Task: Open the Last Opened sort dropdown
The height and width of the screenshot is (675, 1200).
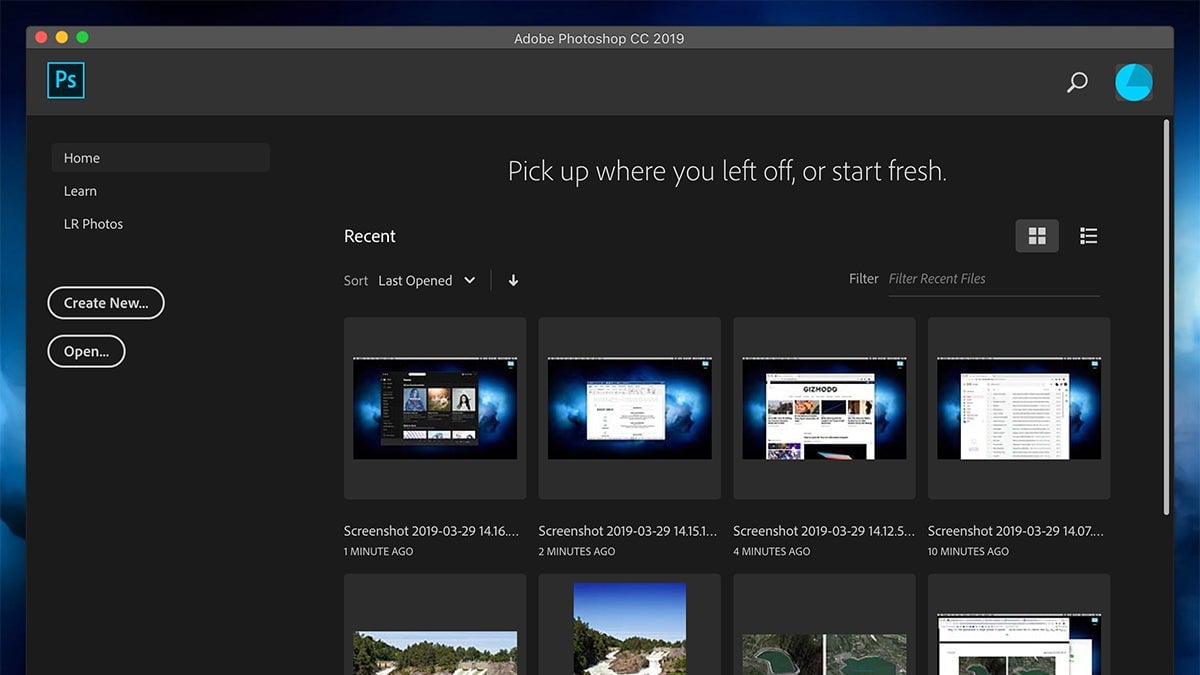Action: [x=426, y=280]
